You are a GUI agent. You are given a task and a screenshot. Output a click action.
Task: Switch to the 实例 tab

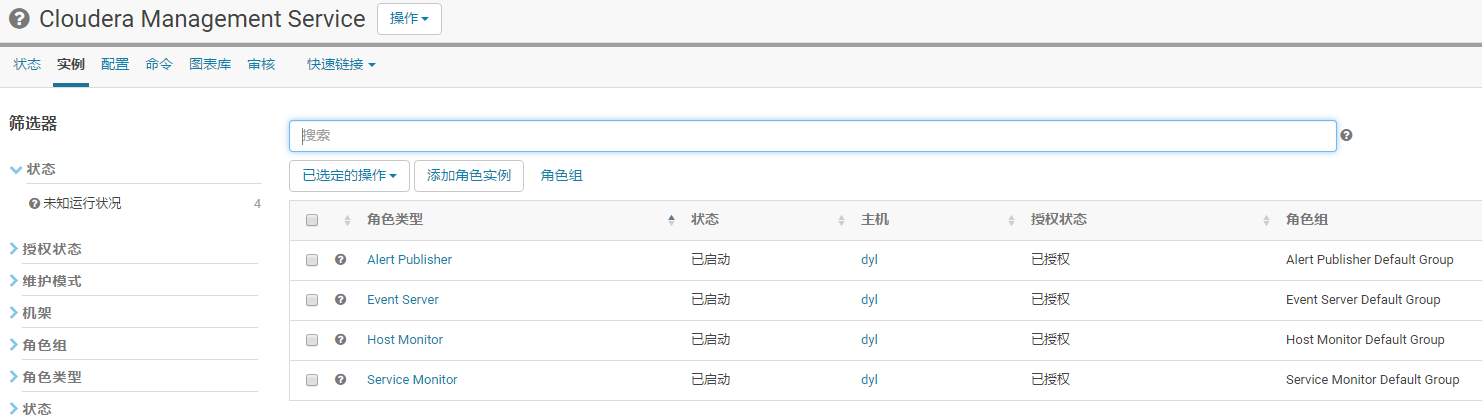71,64
